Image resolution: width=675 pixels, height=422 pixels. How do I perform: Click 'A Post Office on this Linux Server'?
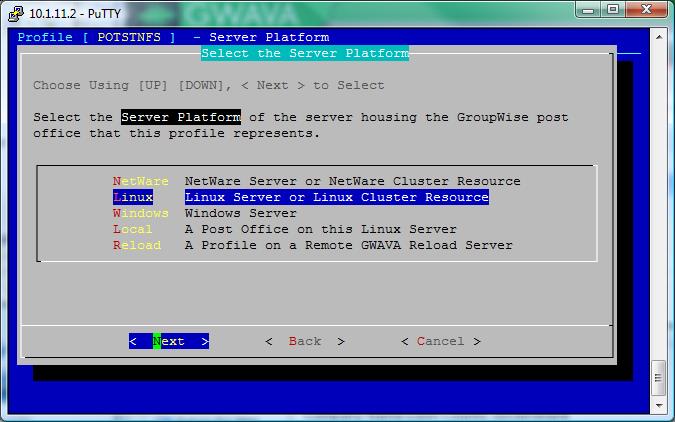tap(321, 229)
